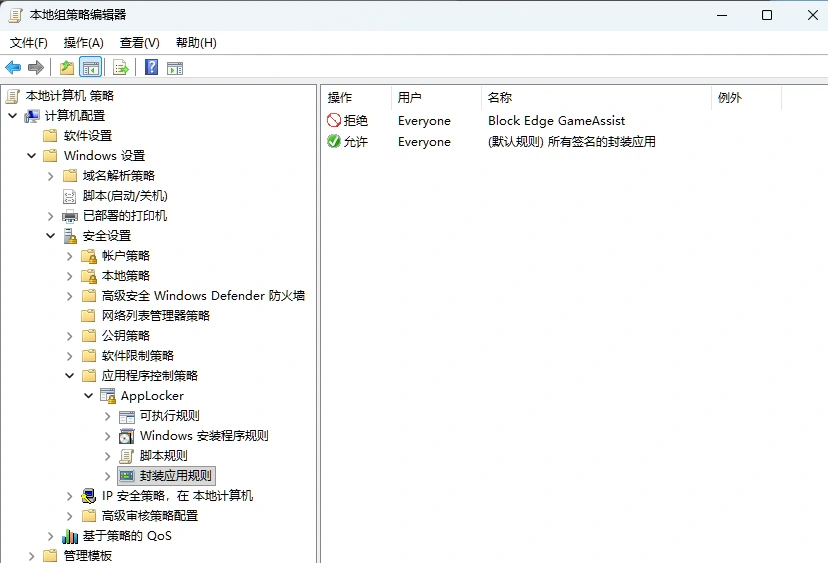The height and width of the screenshot is (563, 828).
Task: Open Help via blue question mark icon
Action: coord(151,68)
